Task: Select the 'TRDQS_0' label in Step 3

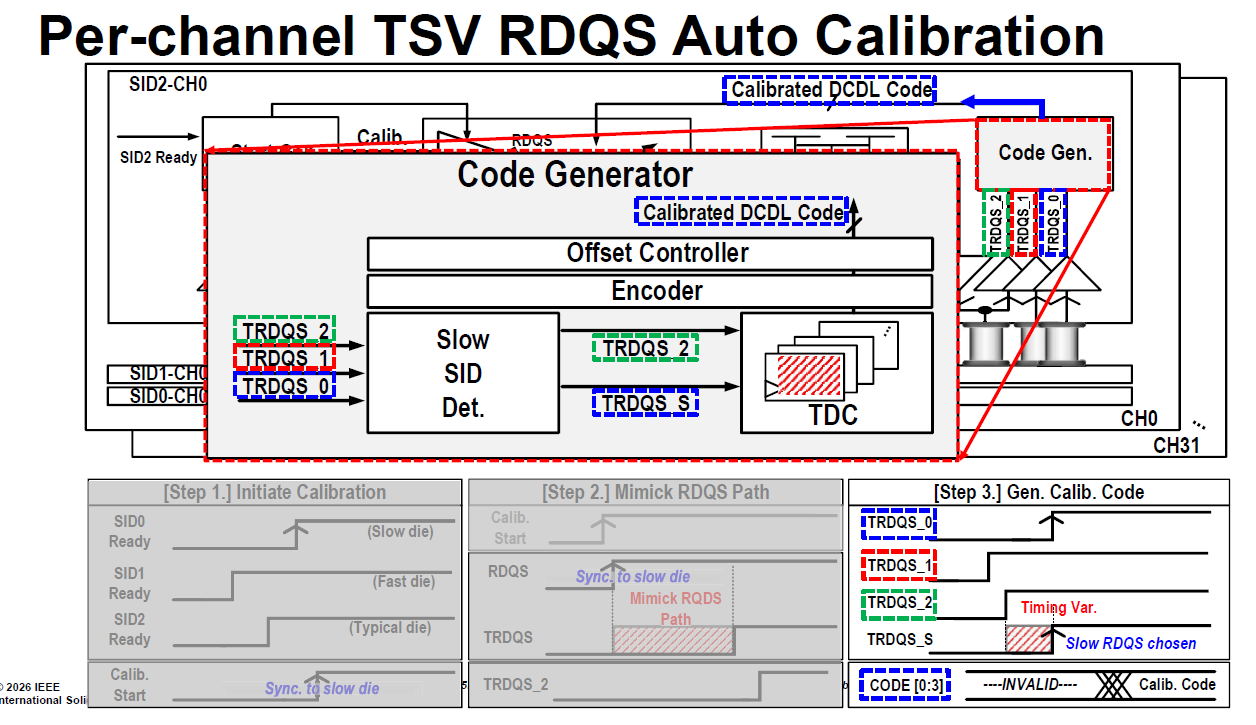Action: click(899, 522)
